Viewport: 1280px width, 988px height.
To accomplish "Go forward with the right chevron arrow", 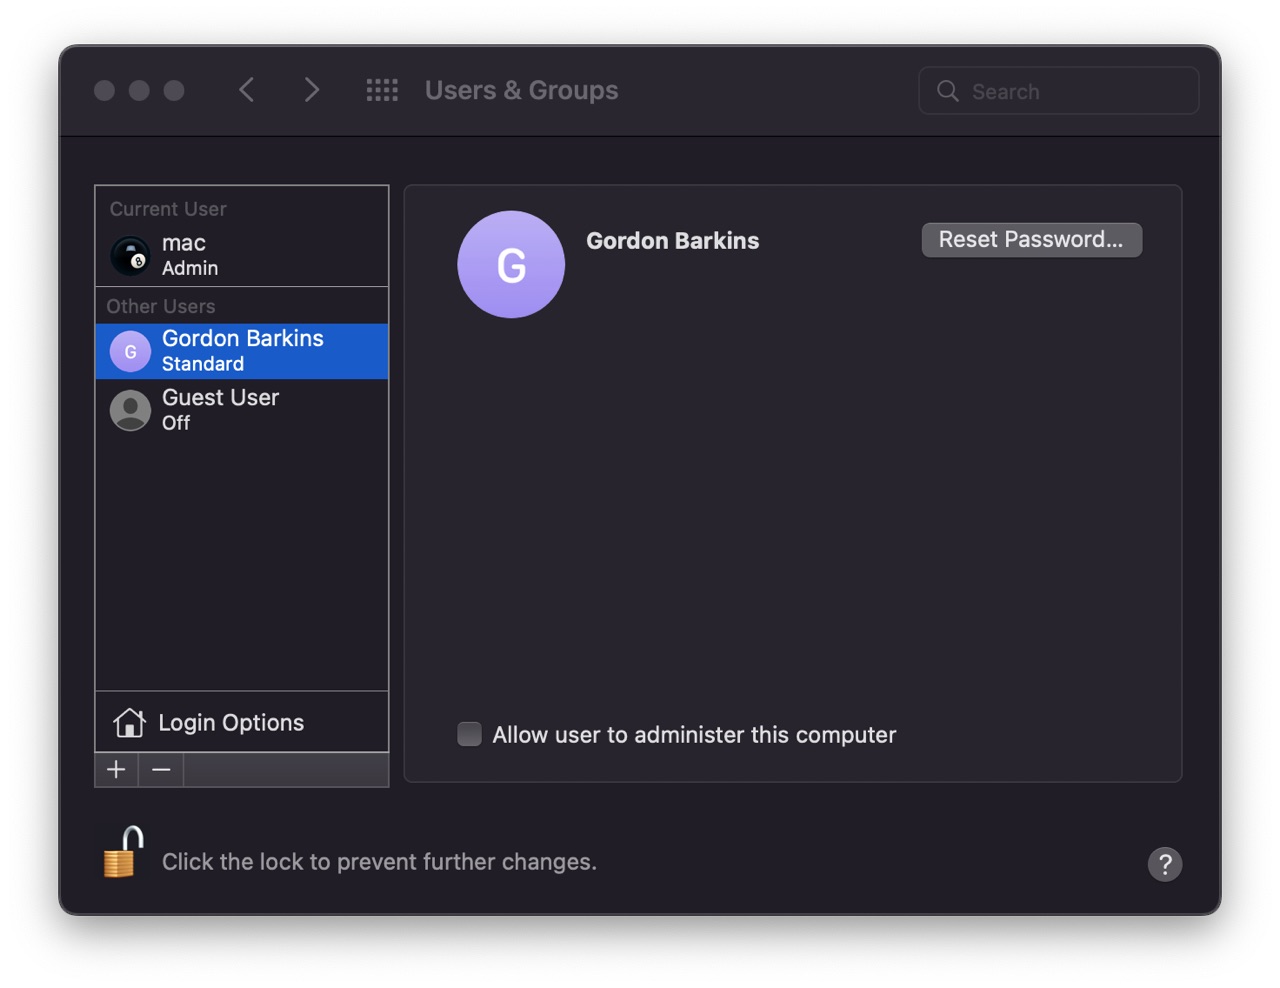I will click(311, 90).
